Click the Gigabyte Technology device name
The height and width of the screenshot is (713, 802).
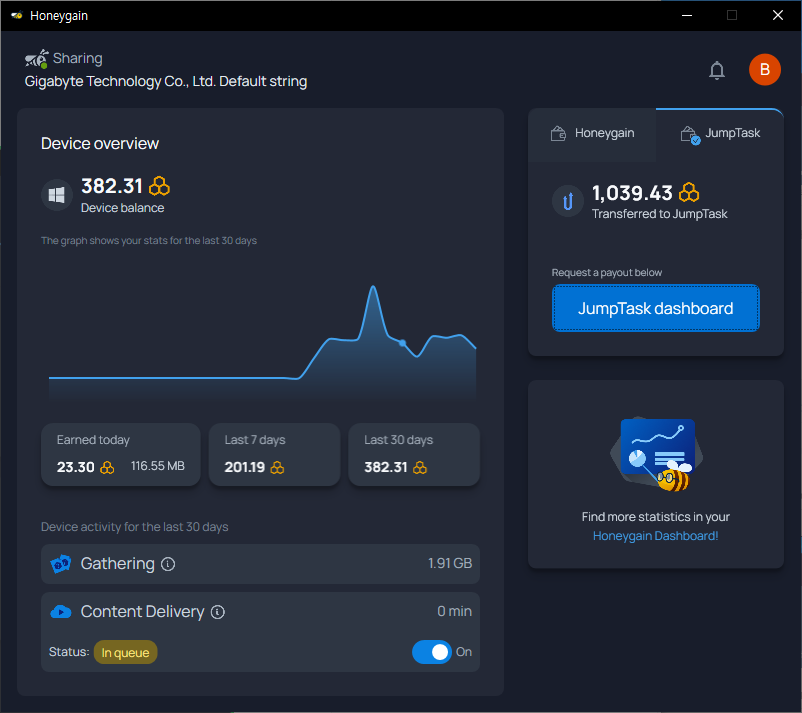coord(166,81)
